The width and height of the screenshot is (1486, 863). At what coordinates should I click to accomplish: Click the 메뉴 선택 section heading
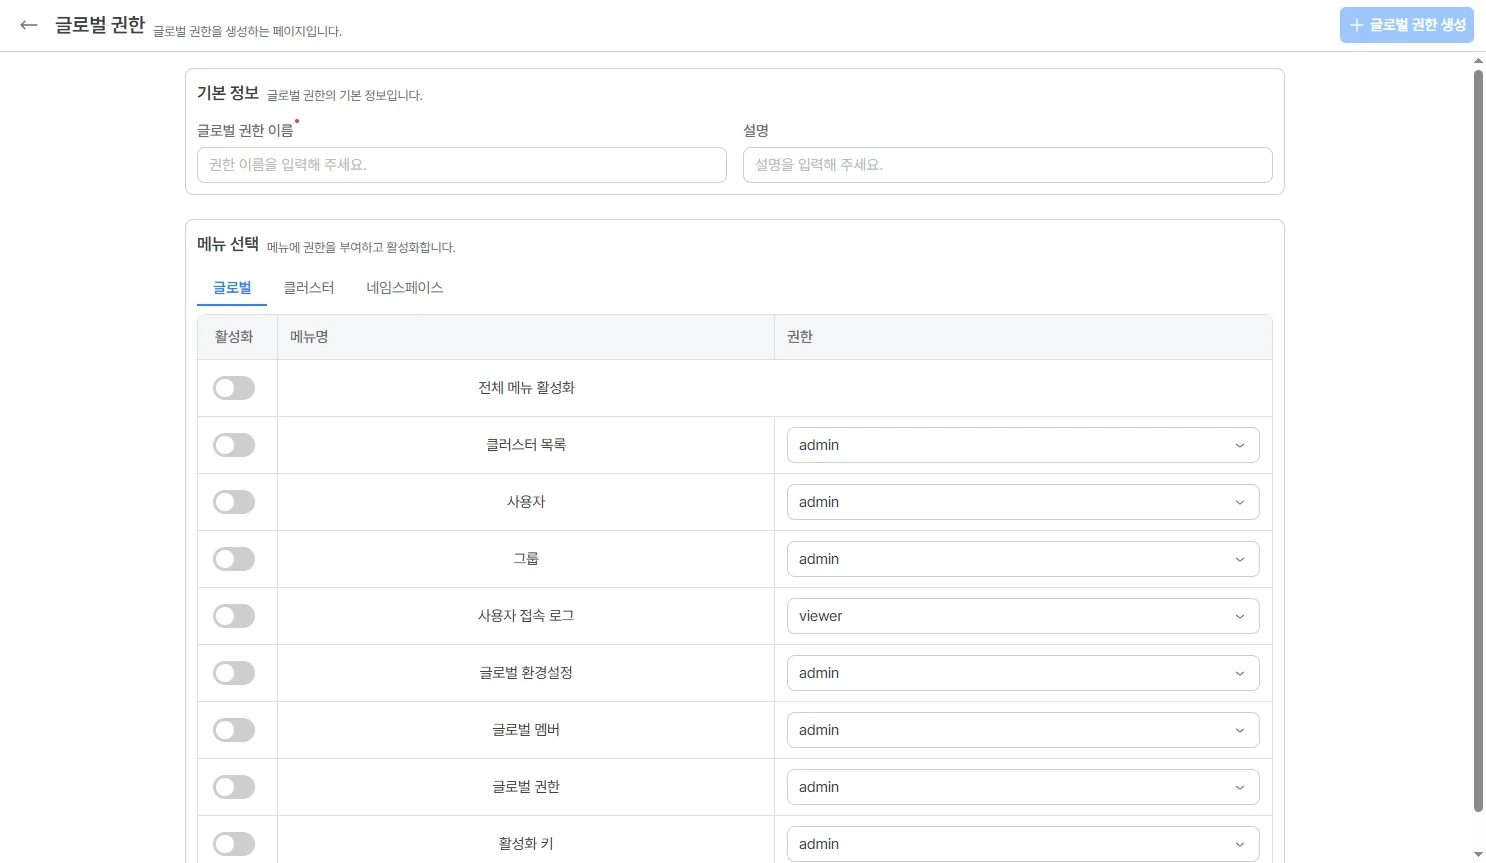tap(228, 244)
